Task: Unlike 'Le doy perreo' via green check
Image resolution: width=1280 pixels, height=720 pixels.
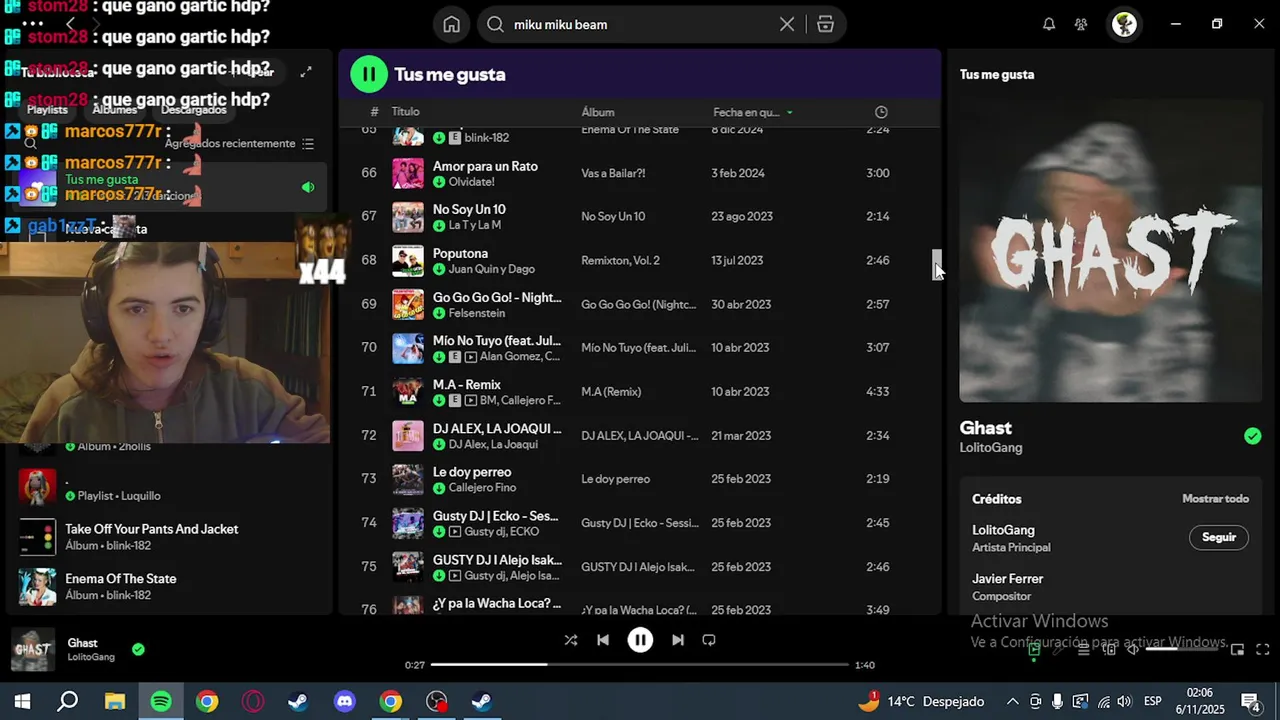Action: 439,488
